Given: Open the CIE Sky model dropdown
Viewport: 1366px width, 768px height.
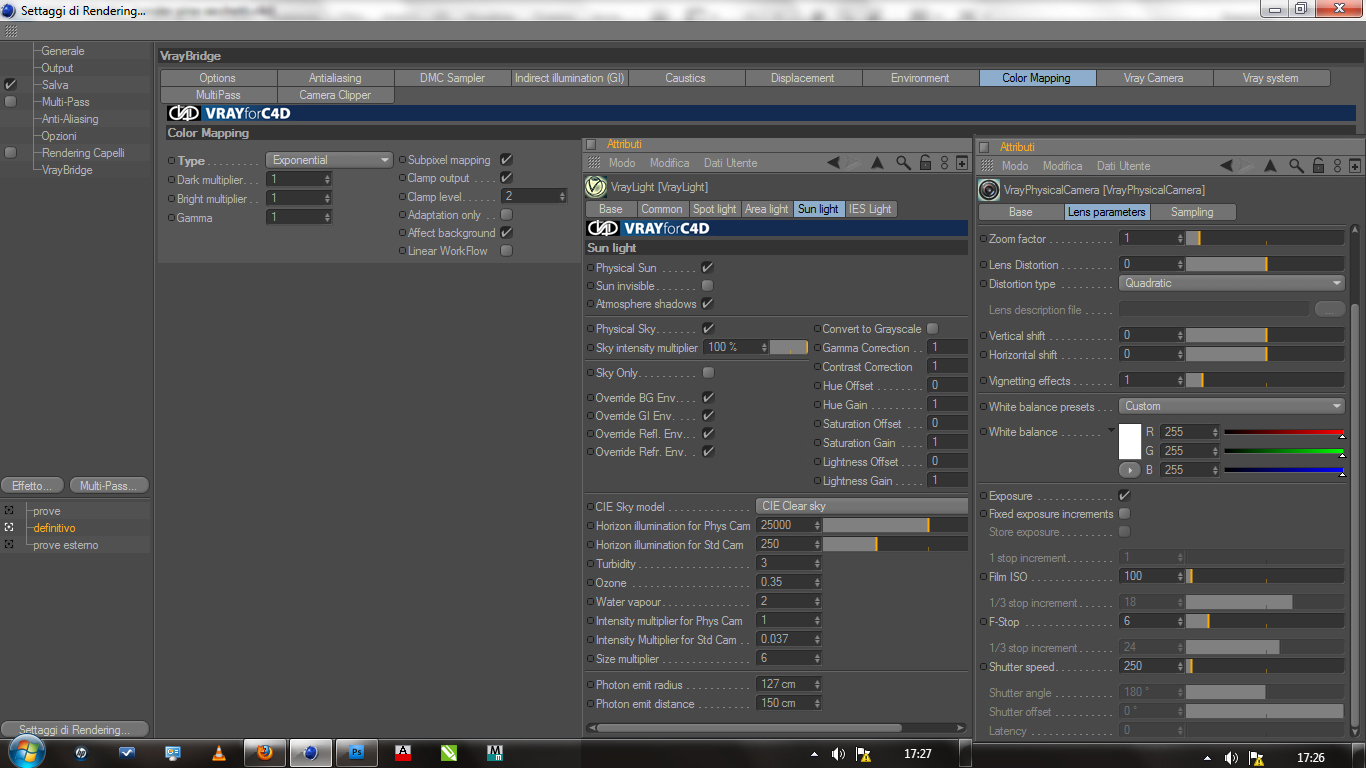Looking at the screenshot, I should 862,506.
